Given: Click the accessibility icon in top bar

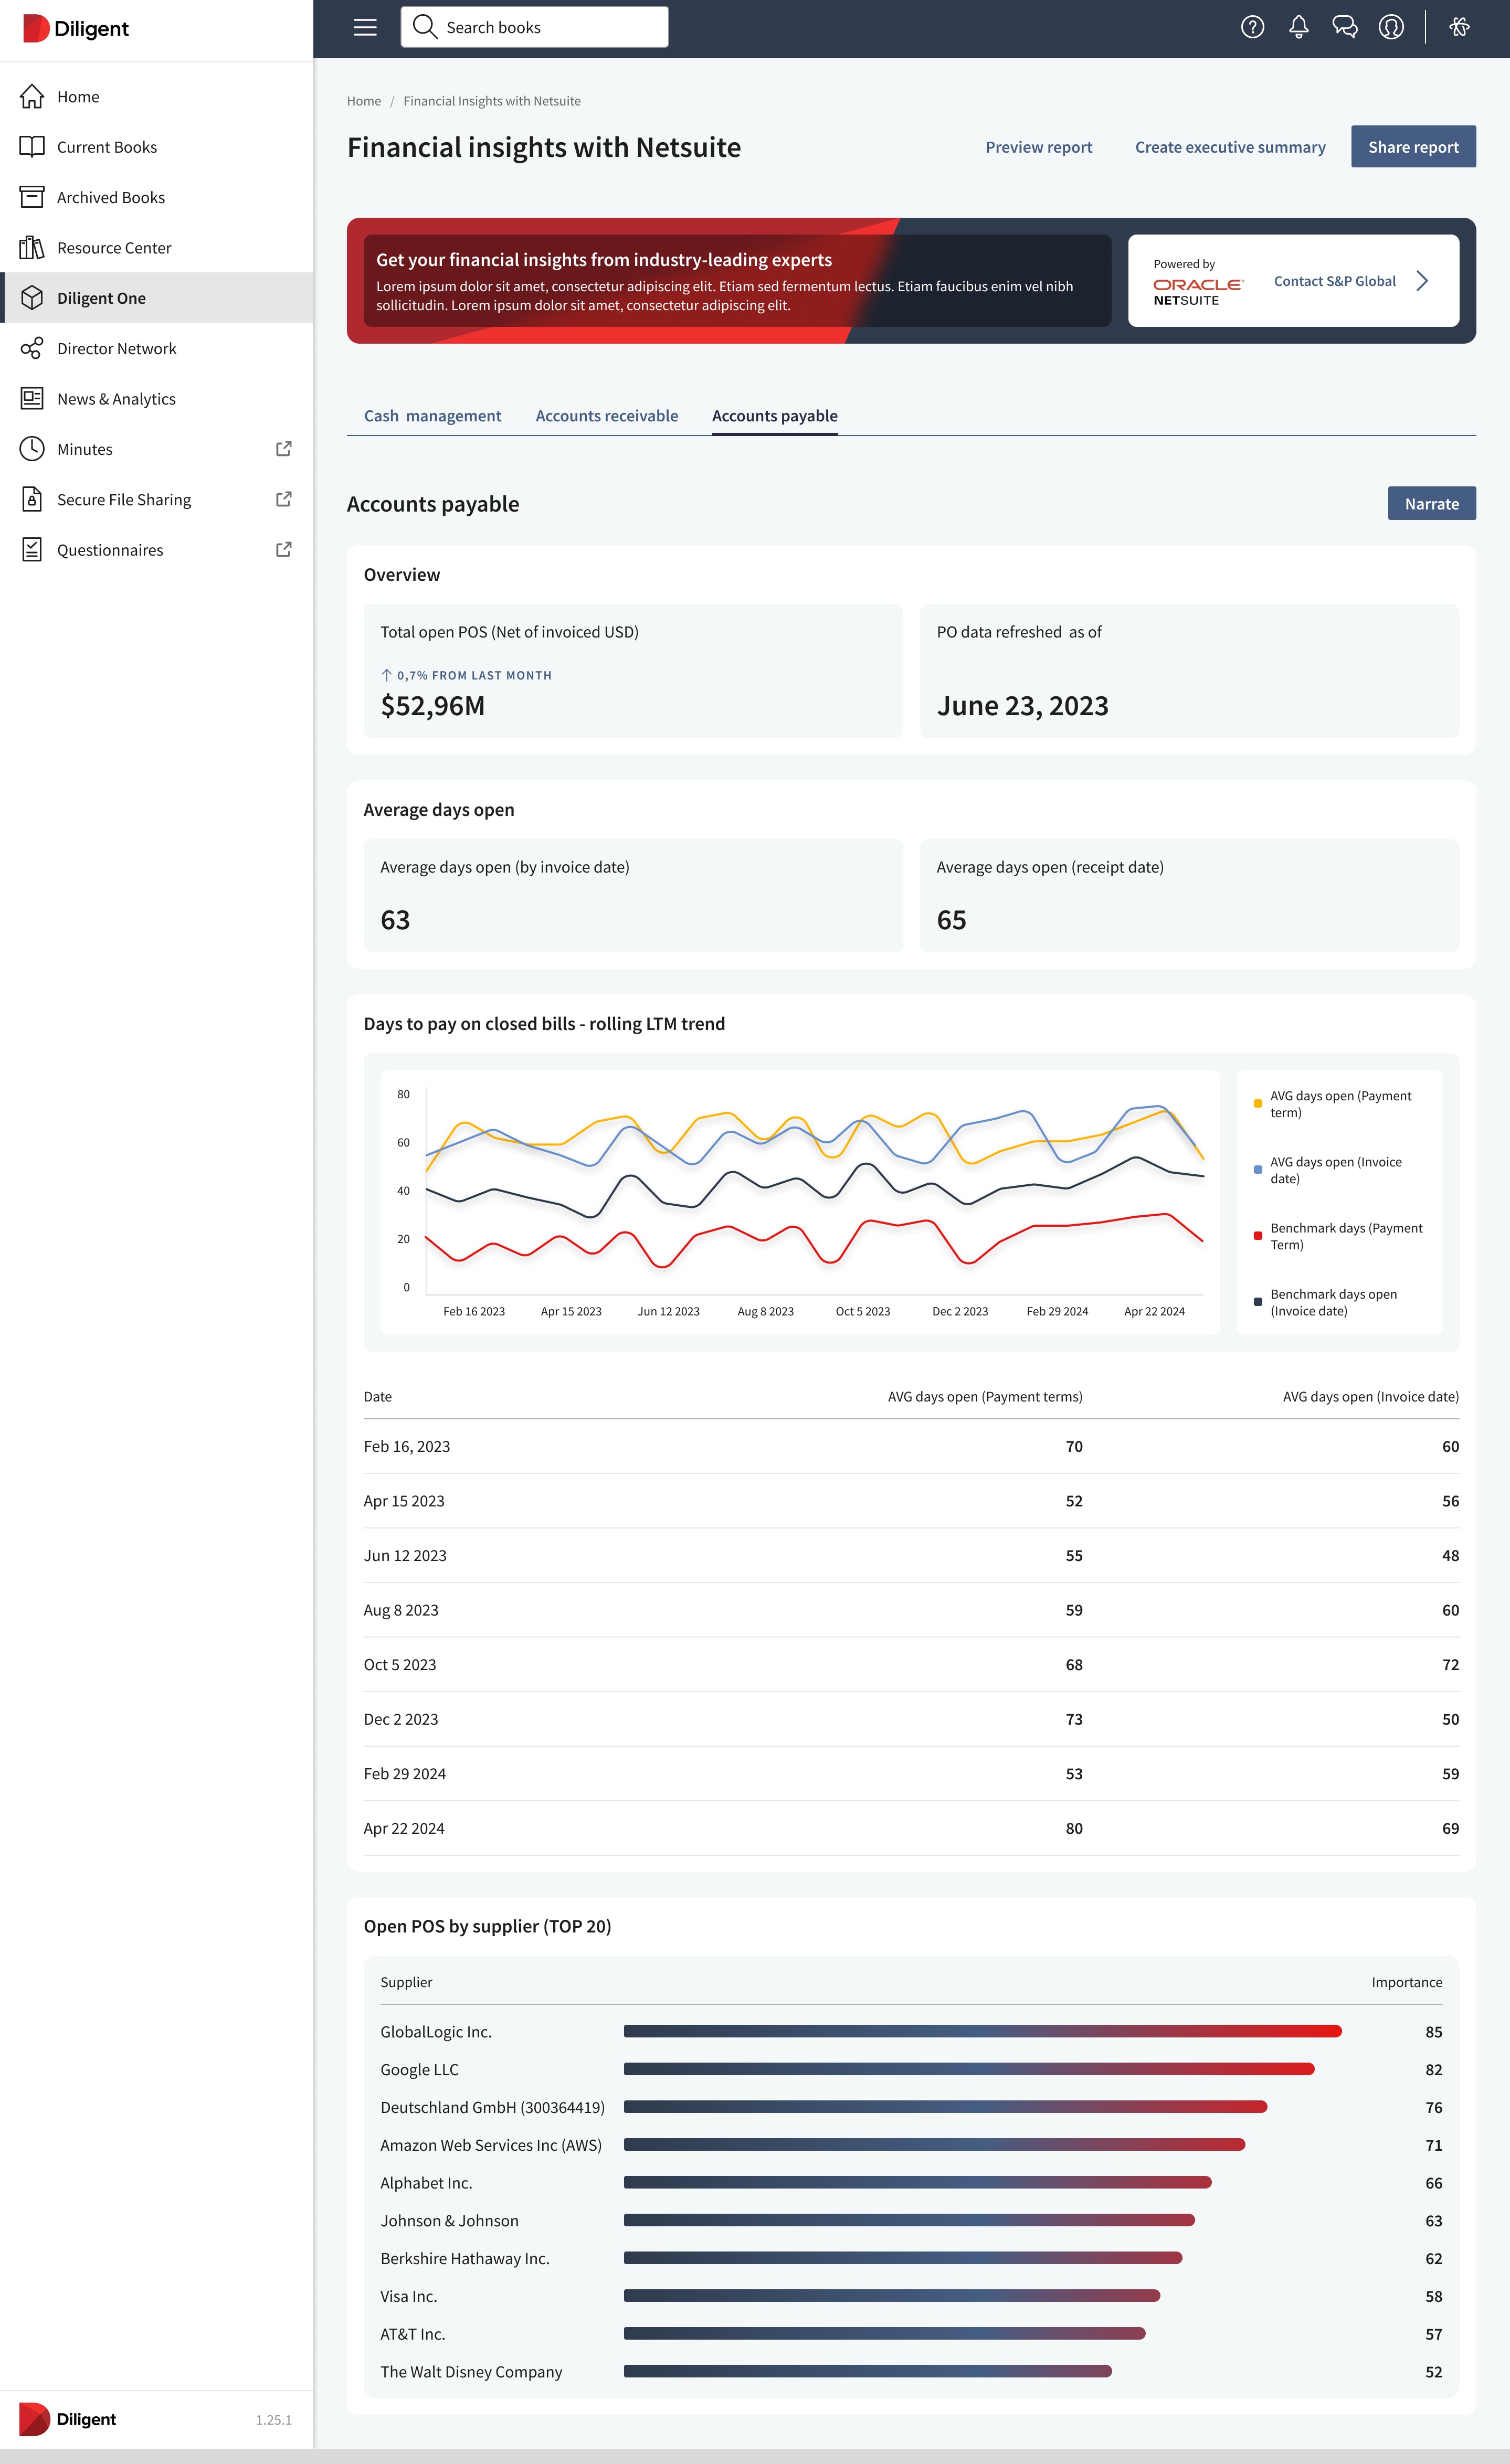Looking at the screenshot, I should click(x=1459, y=28).
